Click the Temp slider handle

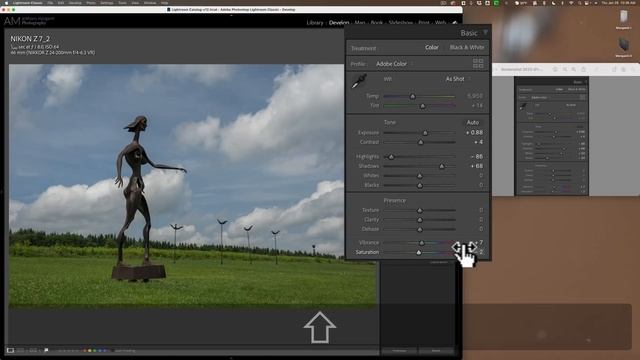point(412,97)
